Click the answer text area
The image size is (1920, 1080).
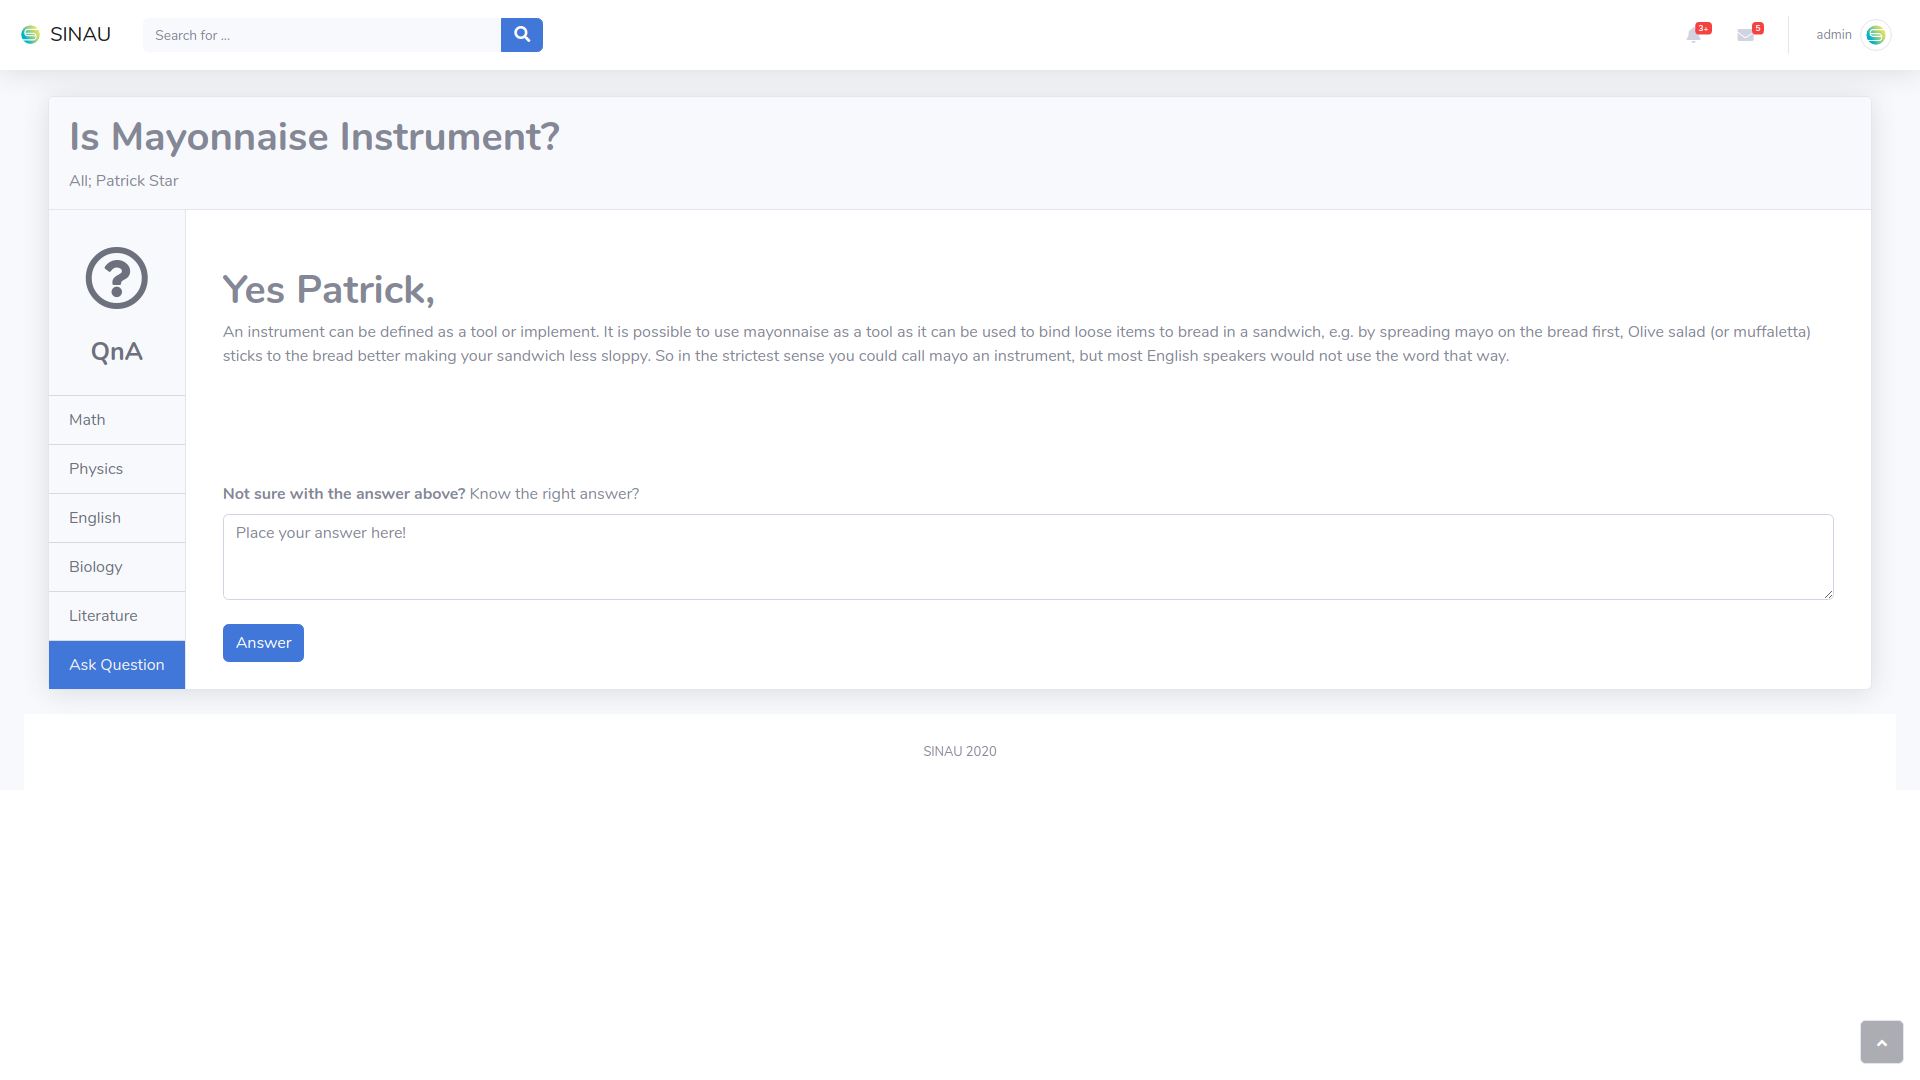pos(1027,557)
